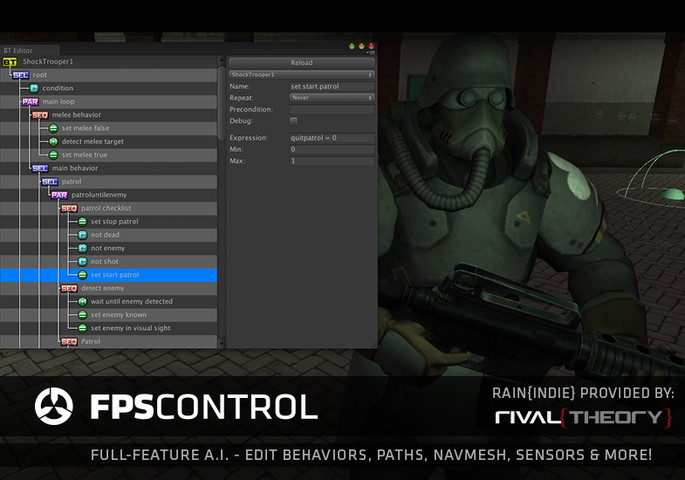
Task: Click the SEL icon of the root node
Action: click(x=21, y=75)
